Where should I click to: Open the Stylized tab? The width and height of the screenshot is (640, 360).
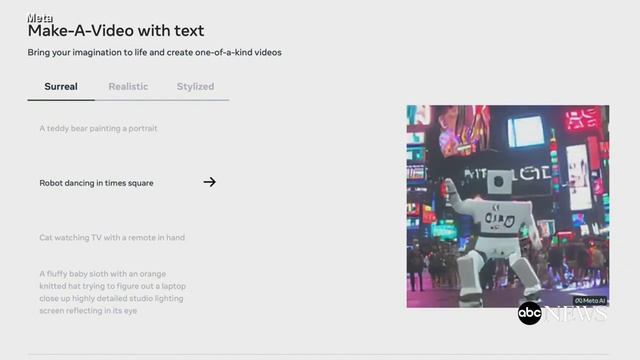195,87
